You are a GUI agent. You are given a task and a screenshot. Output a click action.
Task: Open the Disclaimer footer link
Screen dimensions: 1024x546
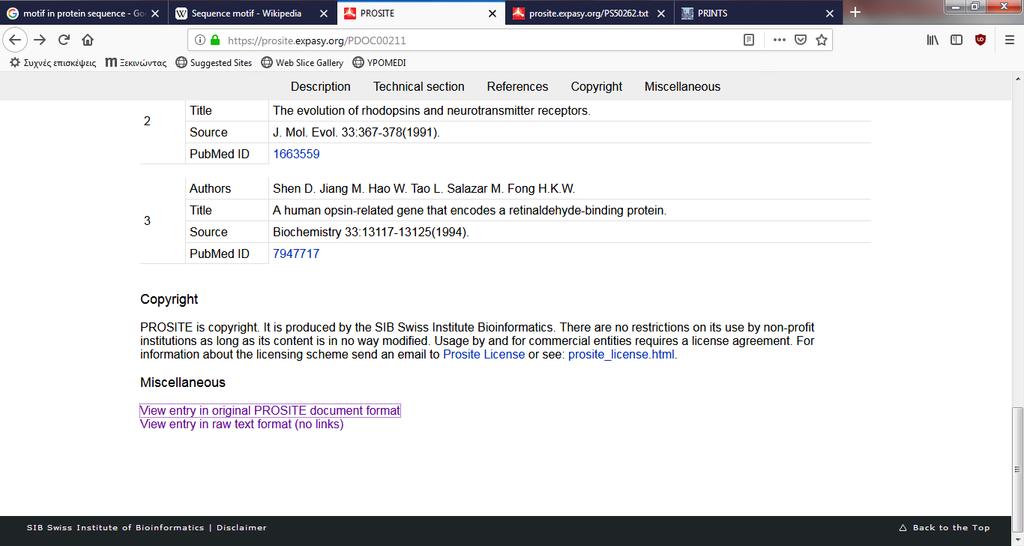242,528
